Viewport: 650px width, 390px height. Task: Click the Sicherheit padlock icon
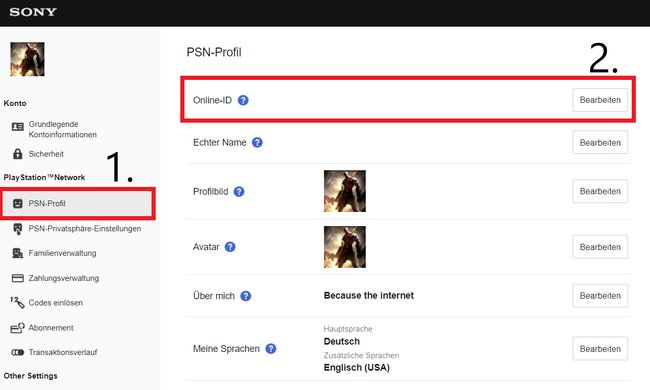click(x=17, y=154)
